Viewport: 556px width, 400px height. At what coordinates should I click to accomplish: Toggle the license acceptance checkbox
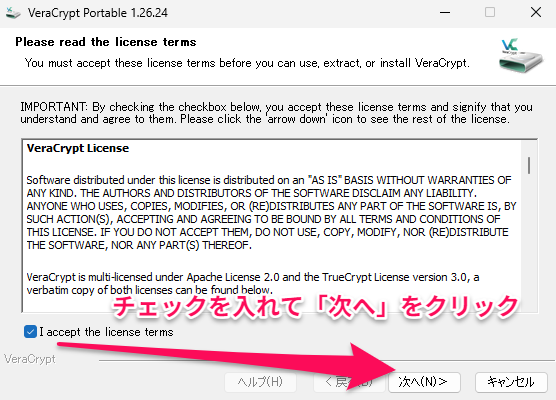pyautogui.click(x=30, y=332)
